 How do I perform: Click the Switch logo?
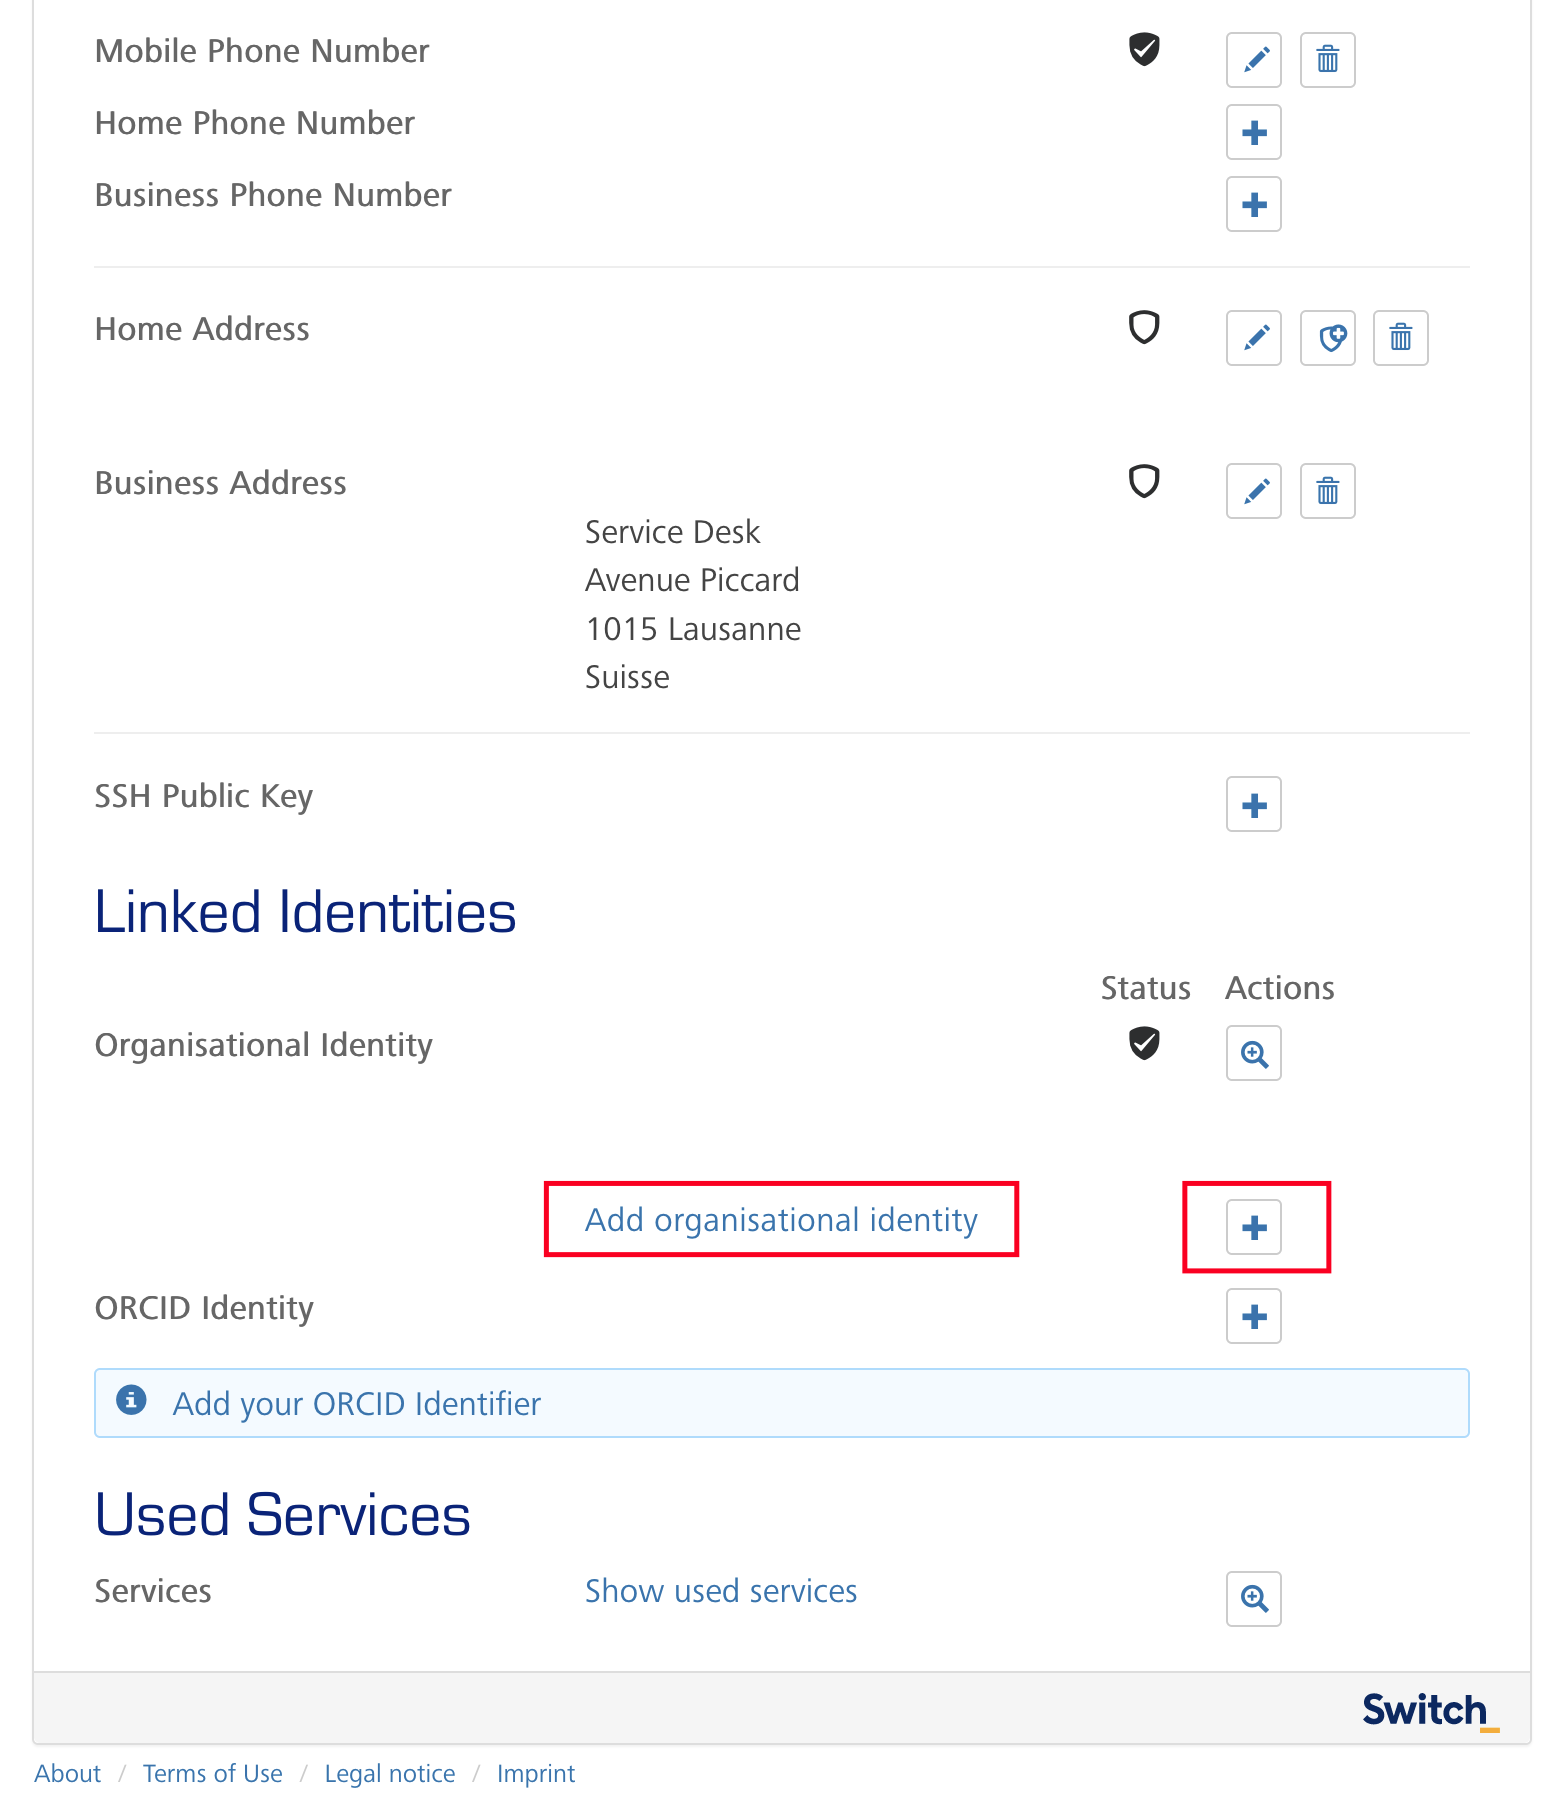tap(1430, 1710)
